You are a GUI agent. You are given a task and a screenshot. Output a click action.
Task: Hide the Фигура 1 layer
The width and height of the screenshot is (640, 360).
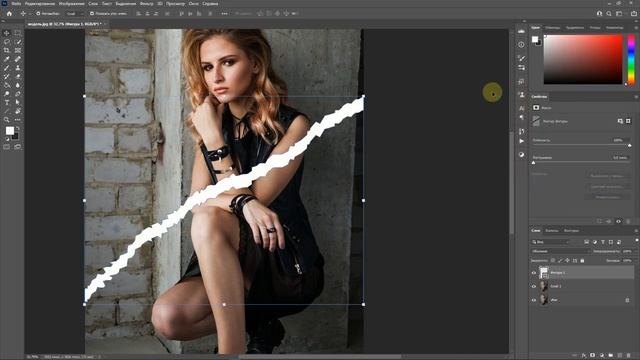pos(534,273)
